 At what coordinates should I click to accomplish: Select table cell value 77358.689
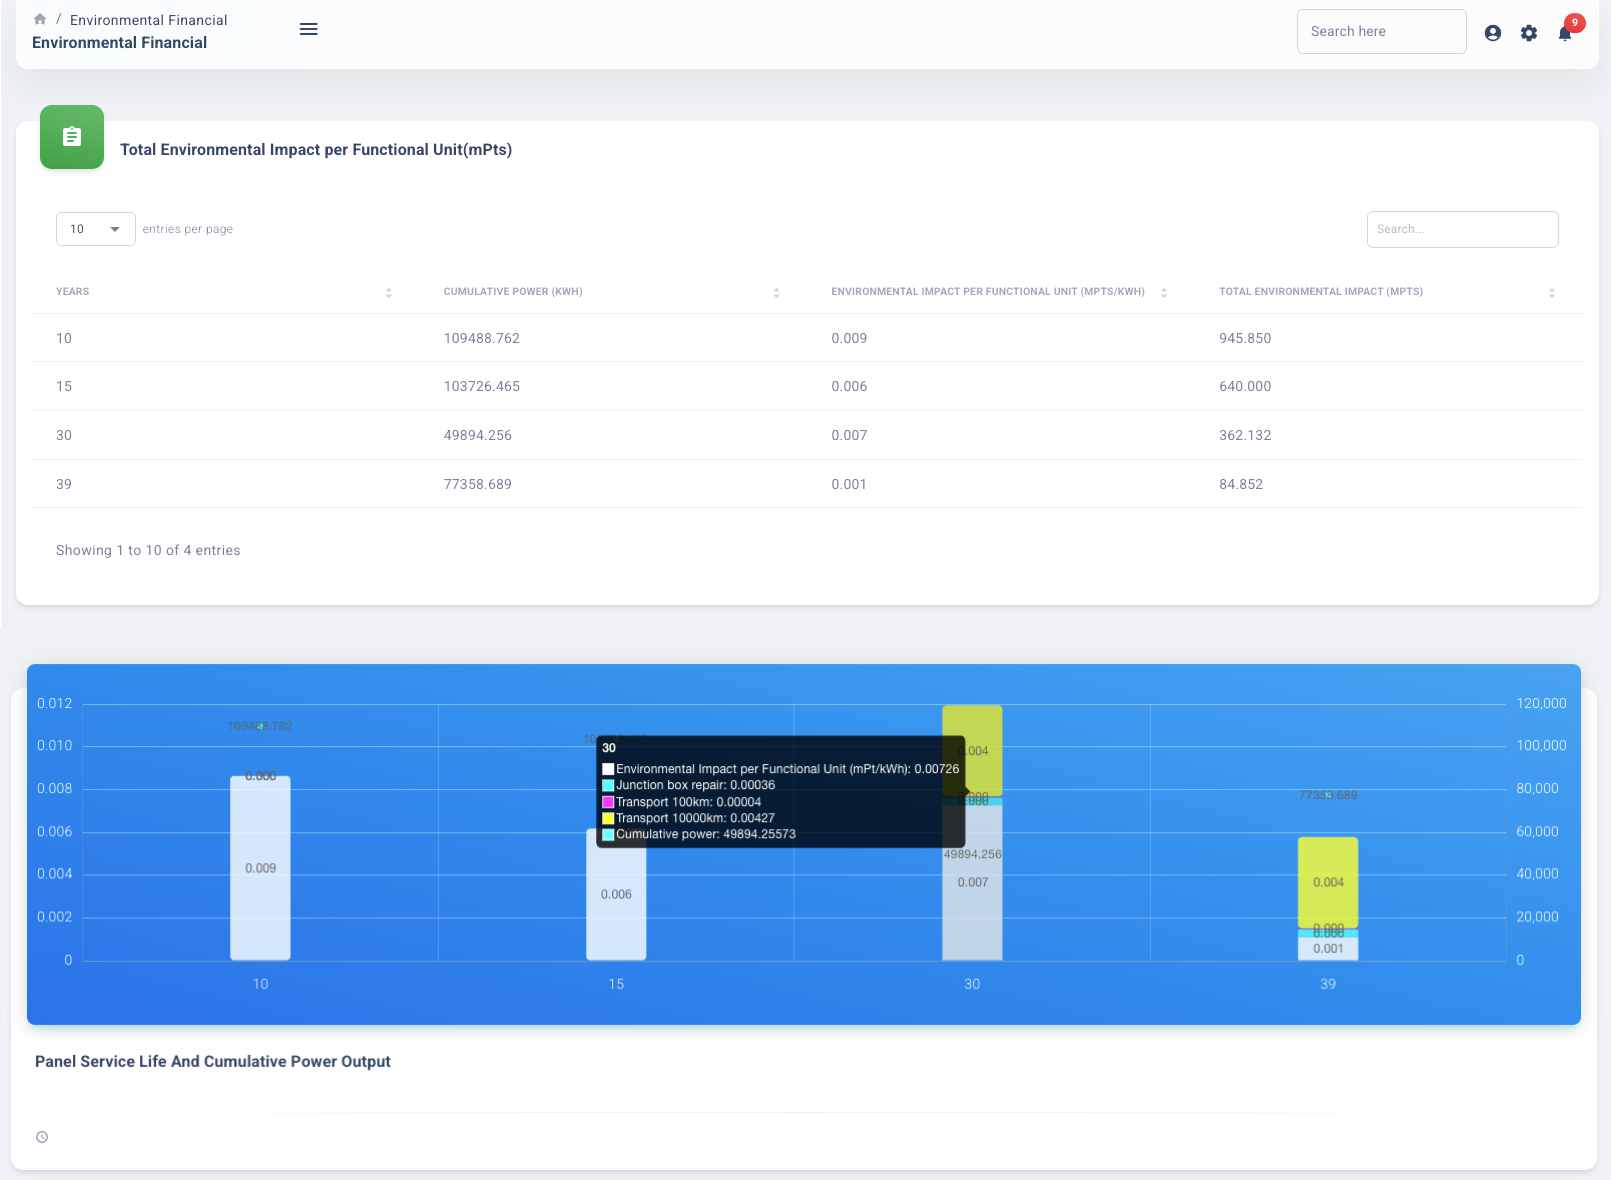[x=478, y=484]
